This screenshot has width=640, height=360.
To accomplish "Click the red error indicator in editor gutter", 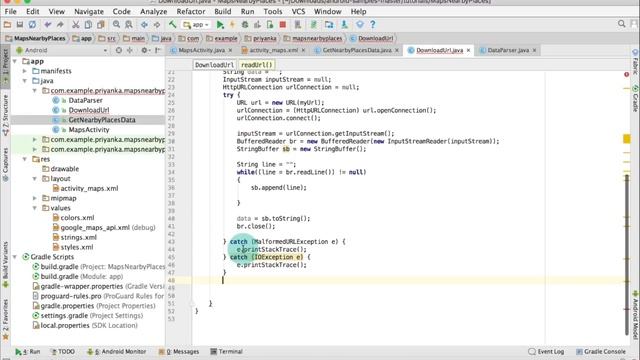I will 627,74.
